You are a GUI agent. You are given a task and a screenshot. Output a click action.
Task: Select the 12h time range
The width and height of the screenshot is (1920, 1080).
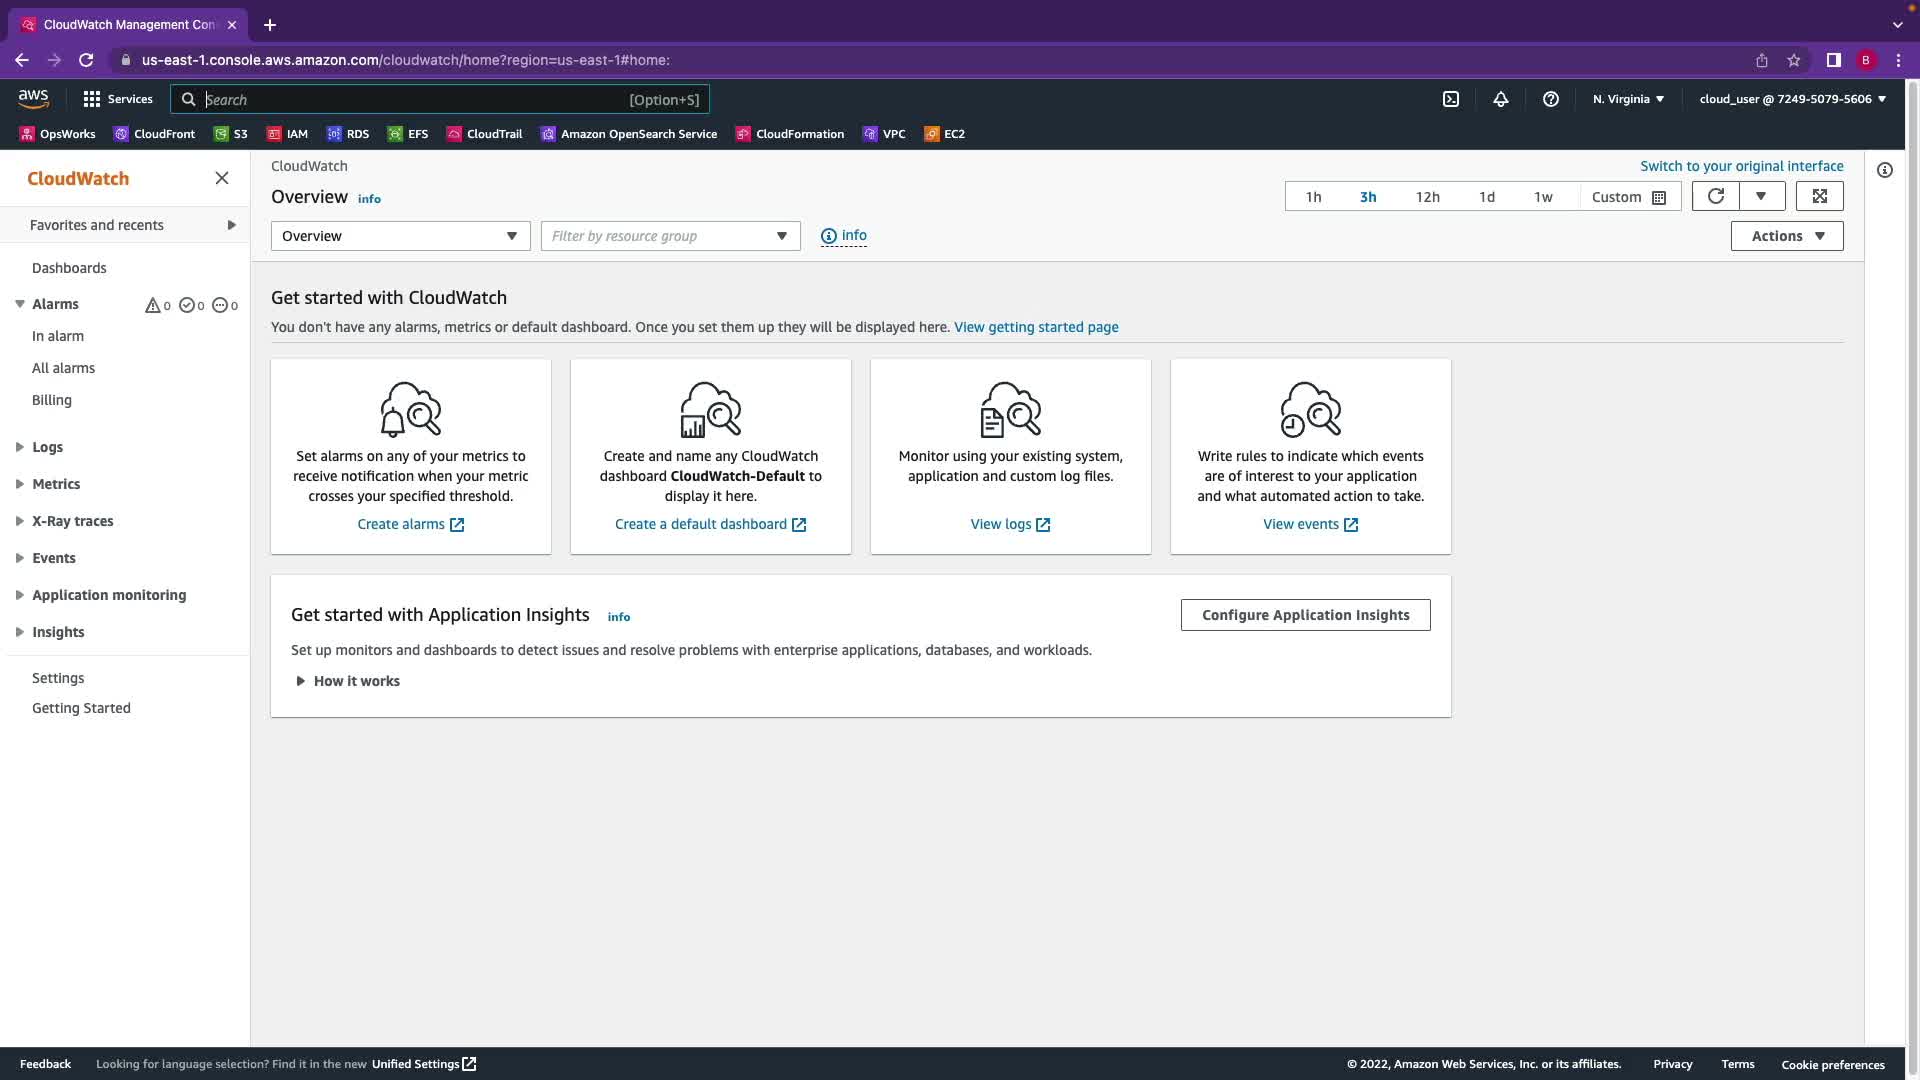click(x=1427, y=197)
